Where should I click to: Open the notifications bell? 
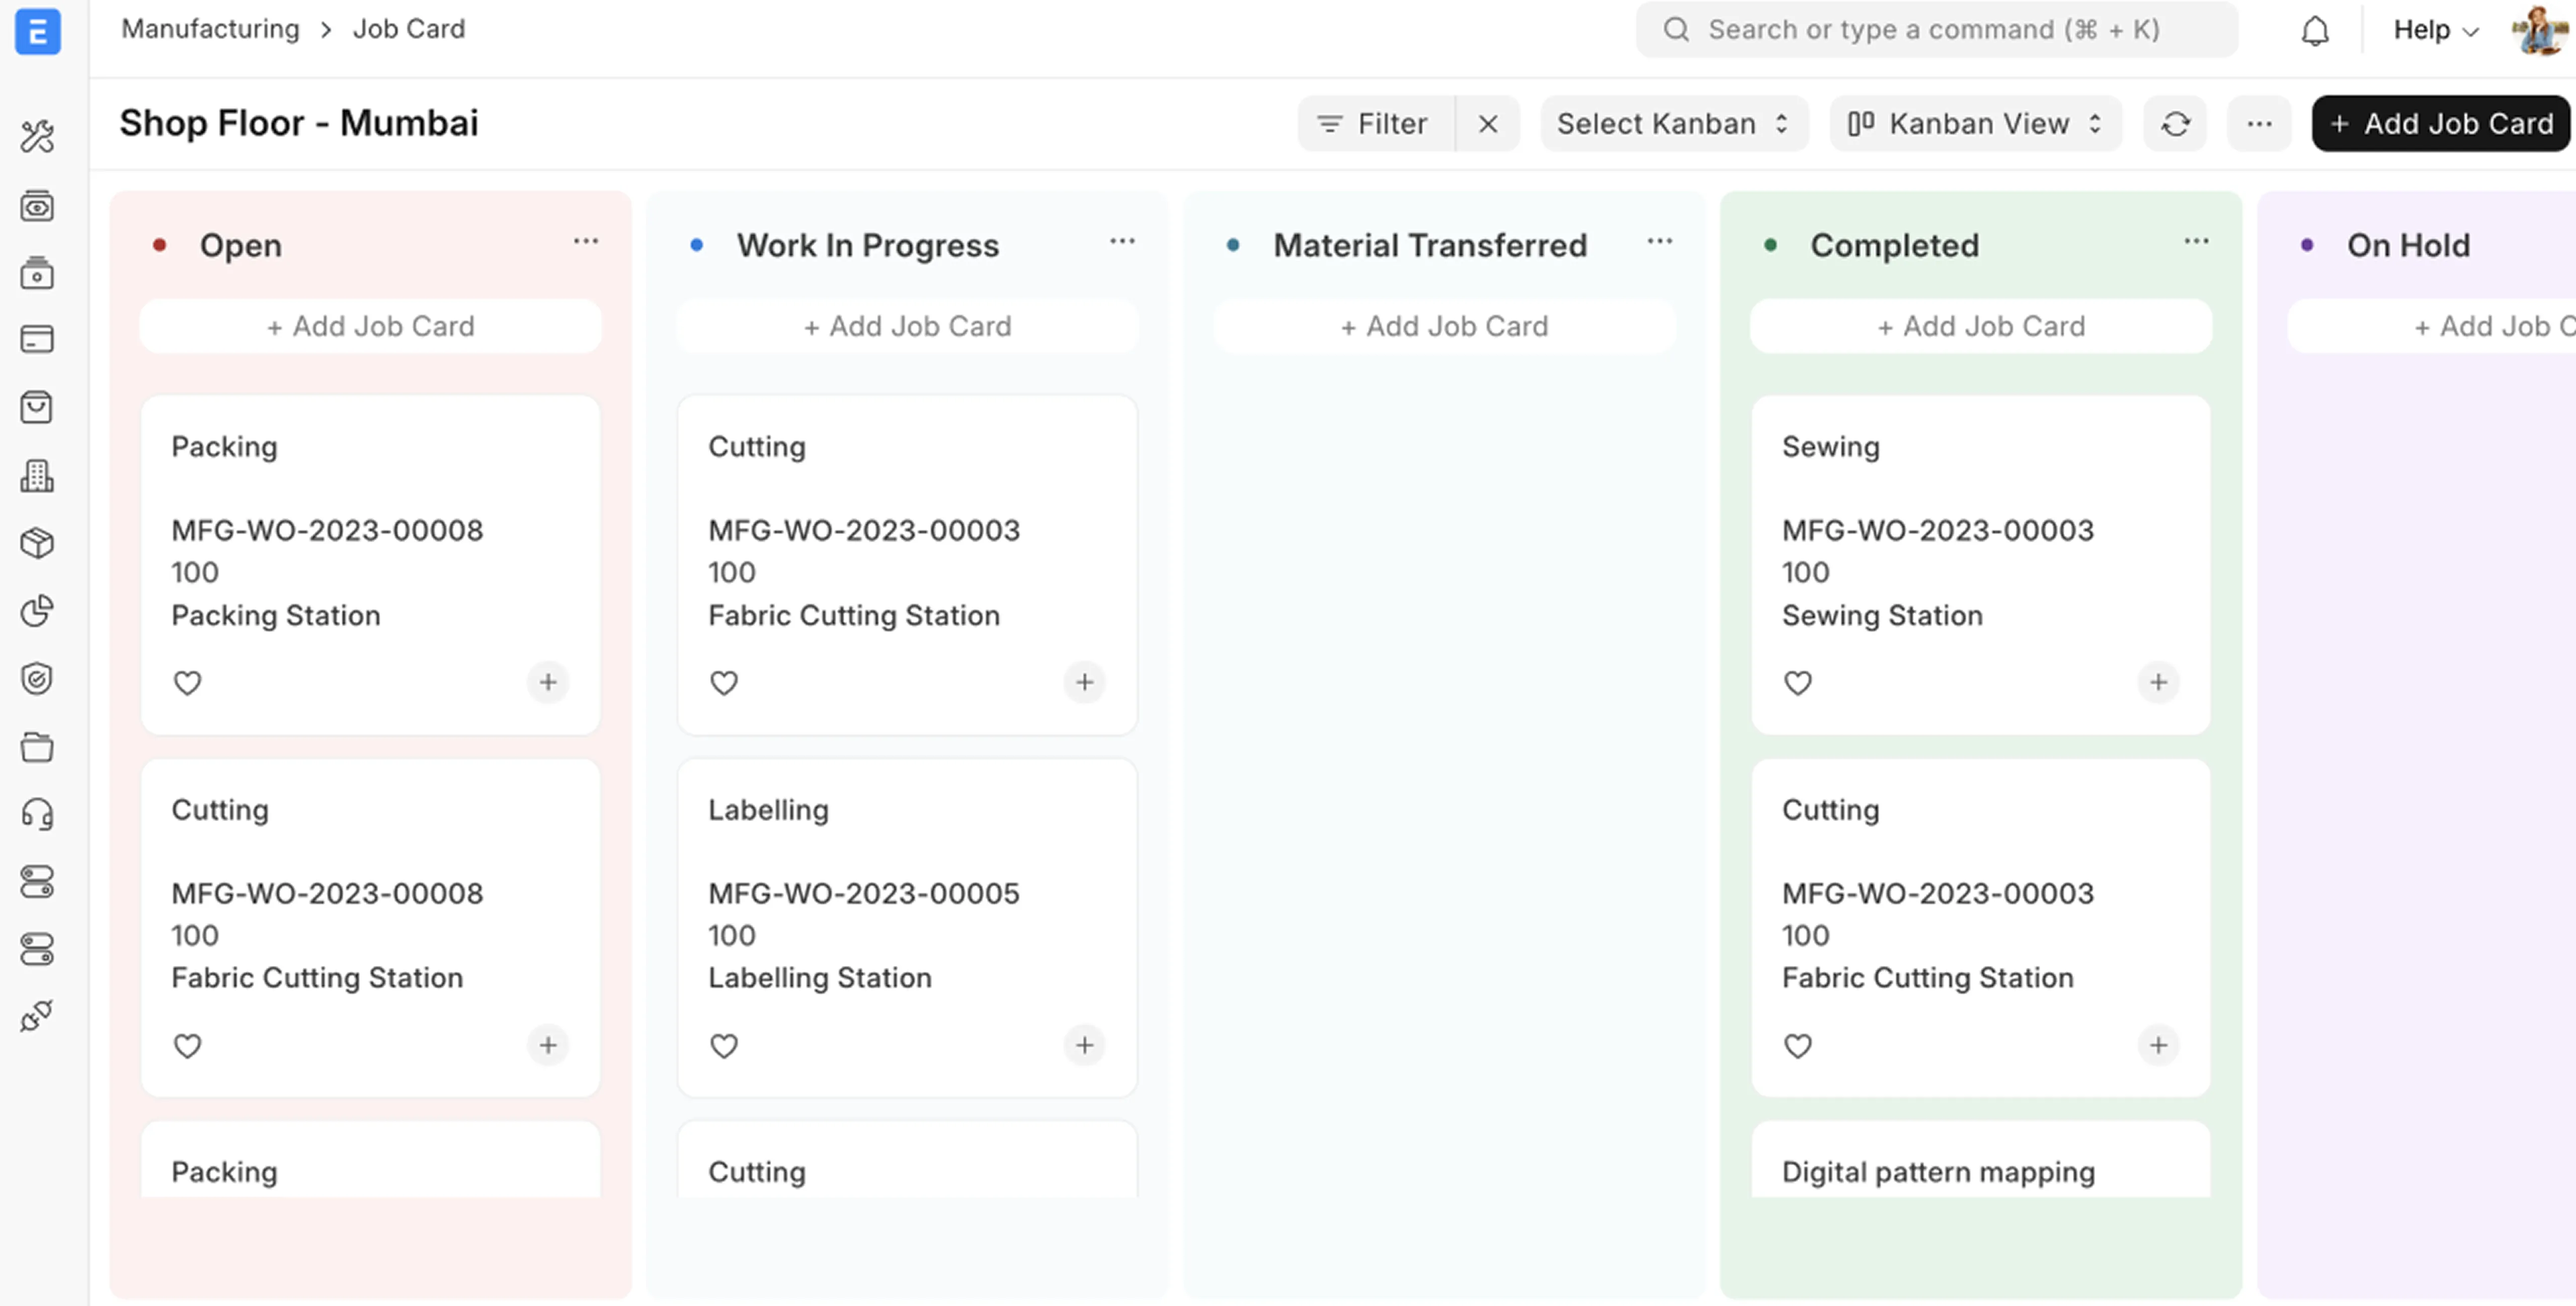(2315, 30)
